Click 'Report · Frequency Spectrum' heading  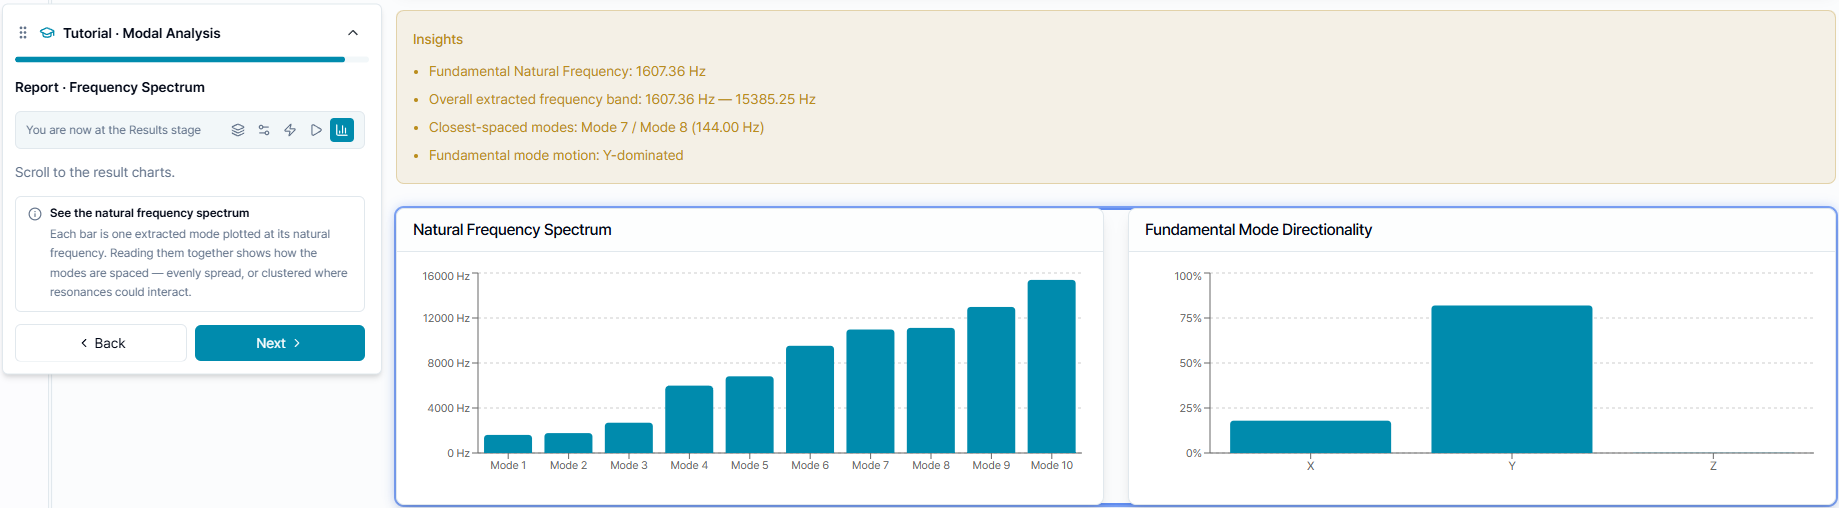110,87
